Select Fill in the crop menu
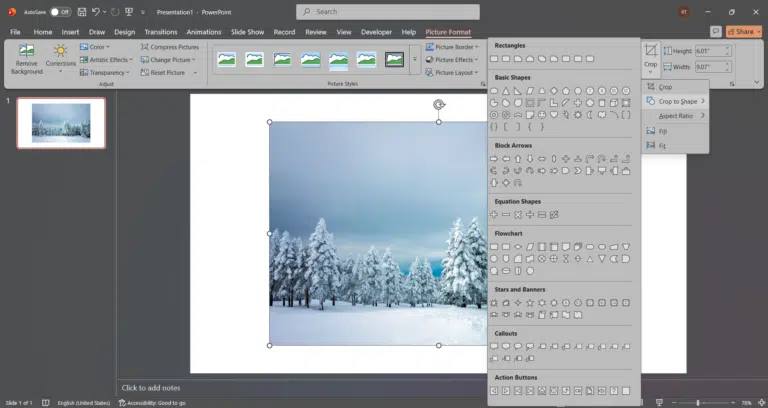The image size is (768, 408). (x=675, y=131)
